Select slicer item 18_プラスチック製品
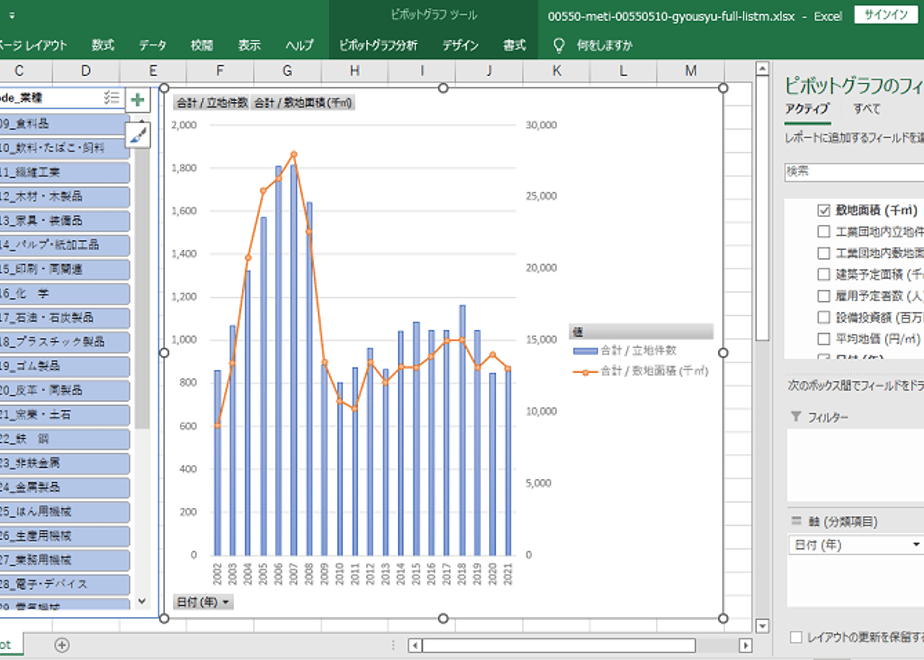Image resolution: width=924 pixels, height=660 pixels. click(x=64, y=342)
